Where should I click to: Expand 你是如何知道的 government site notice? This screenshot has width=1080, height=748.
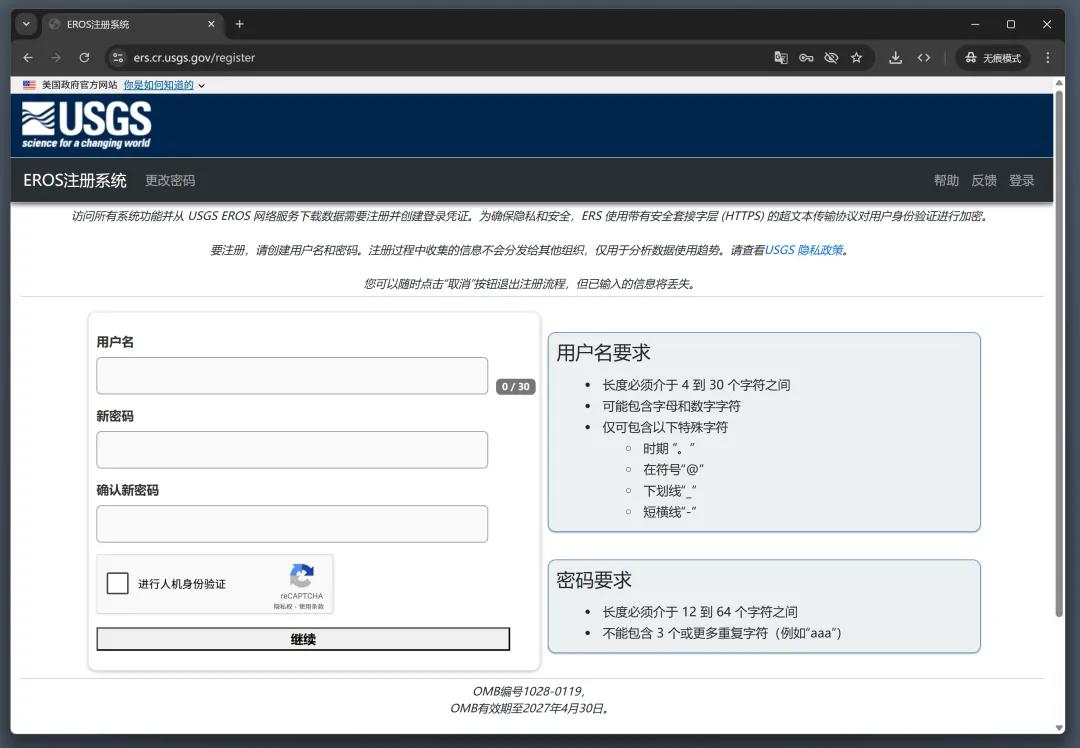[x=165, y=85]
